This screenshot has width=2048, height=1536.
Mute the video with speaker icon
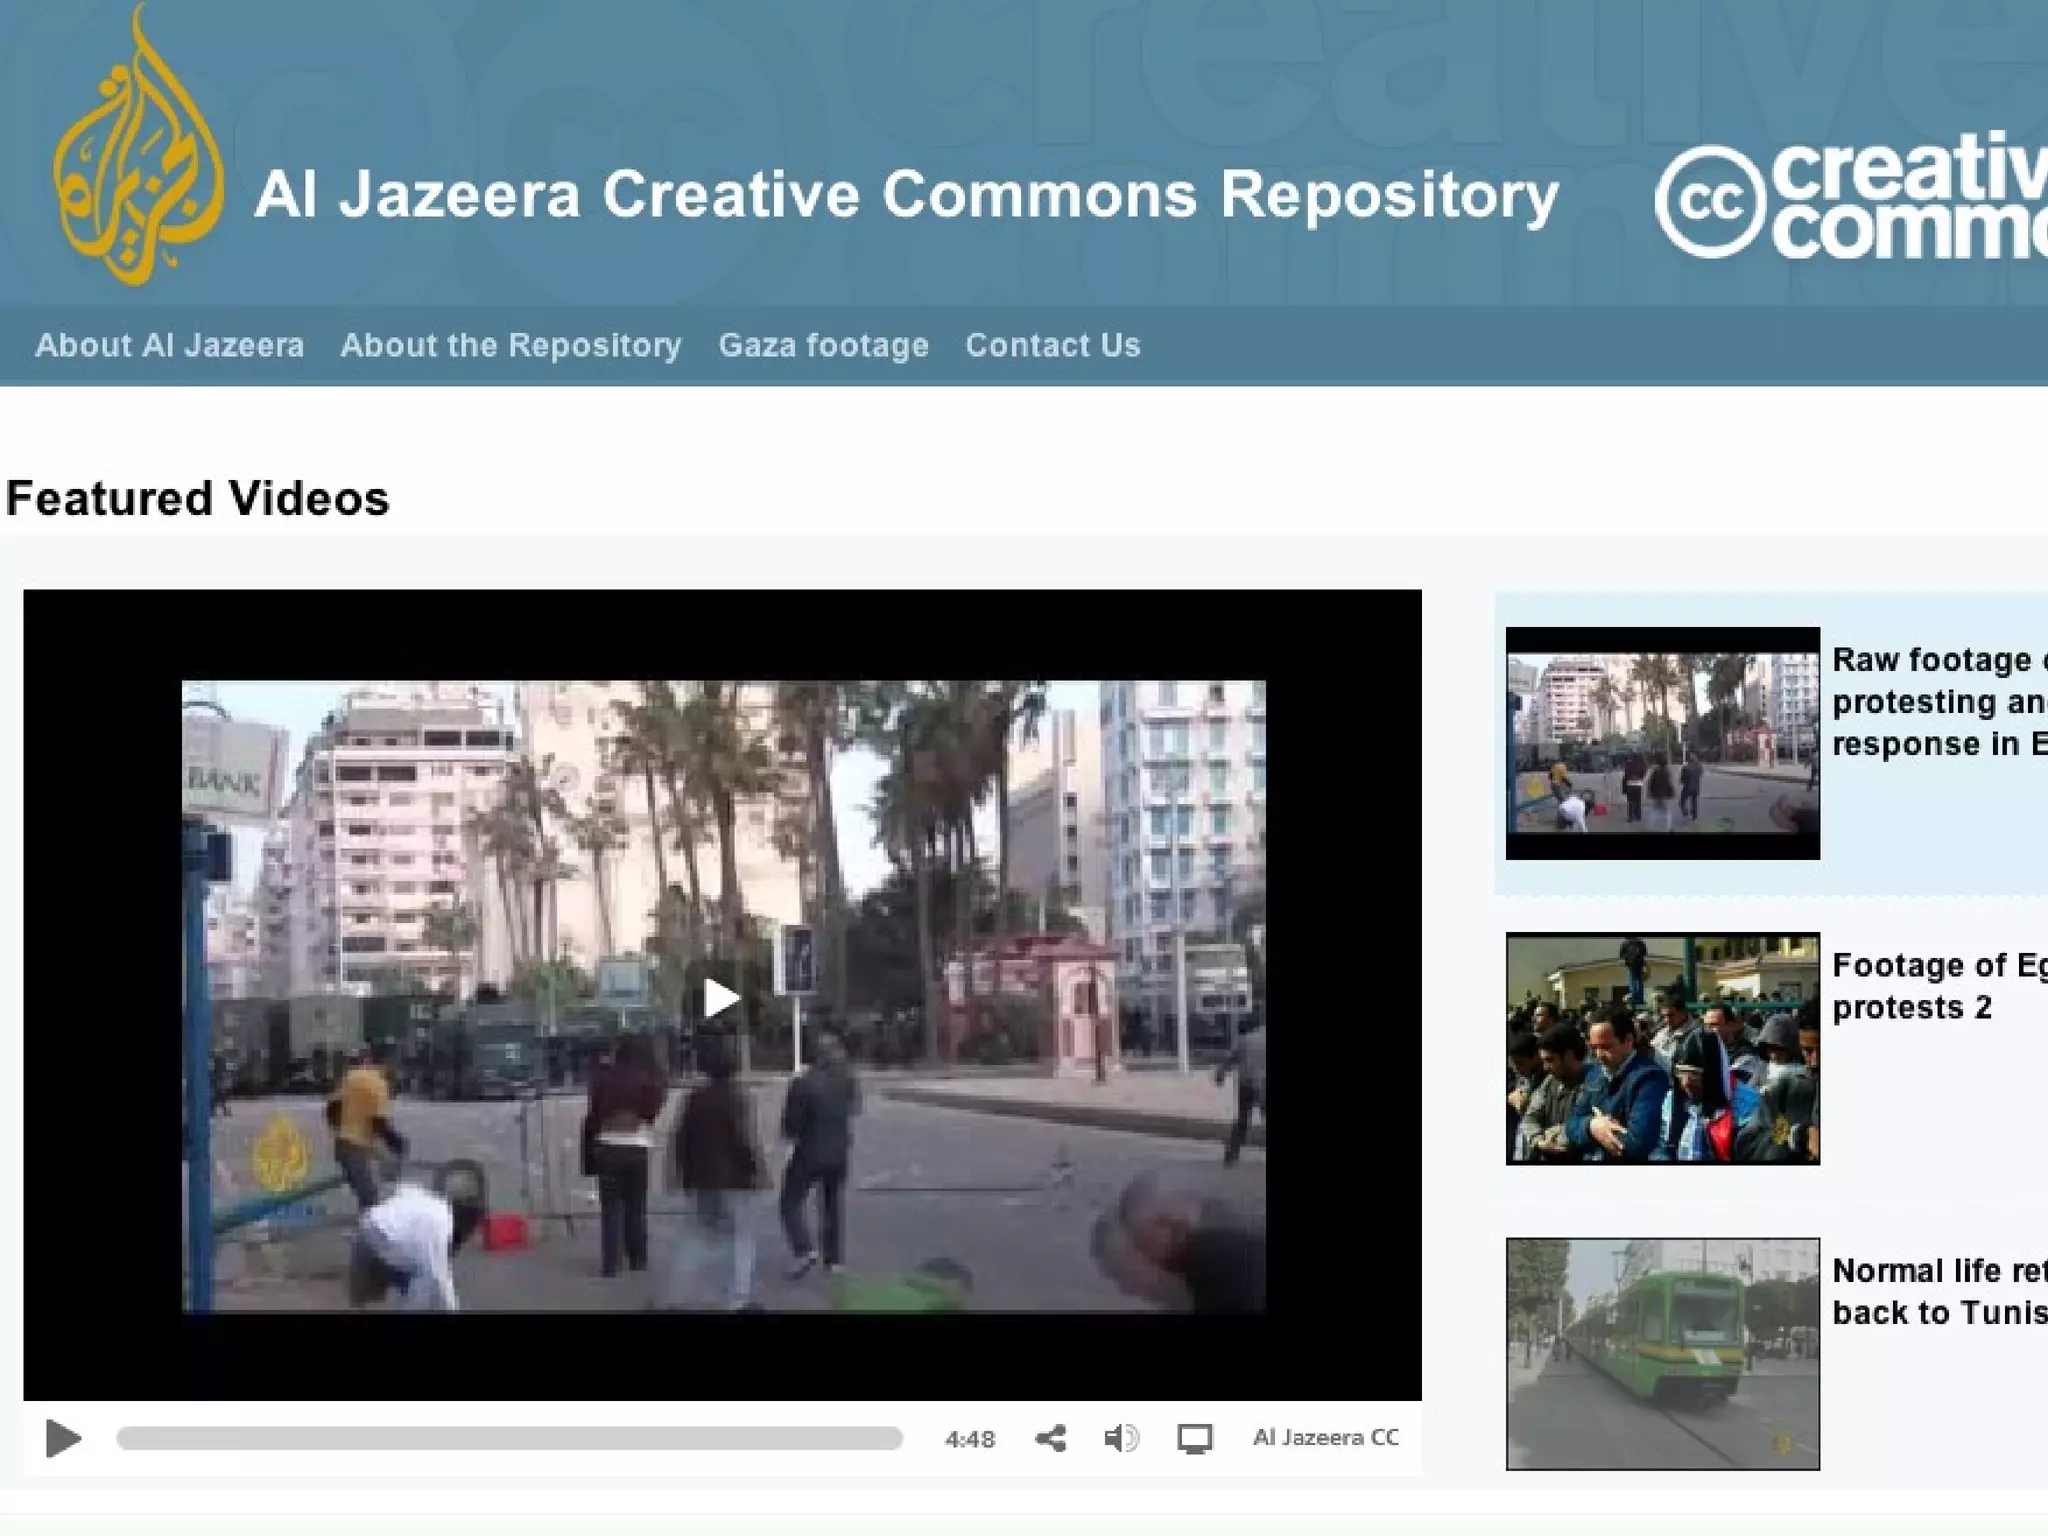(1120, 1438)
